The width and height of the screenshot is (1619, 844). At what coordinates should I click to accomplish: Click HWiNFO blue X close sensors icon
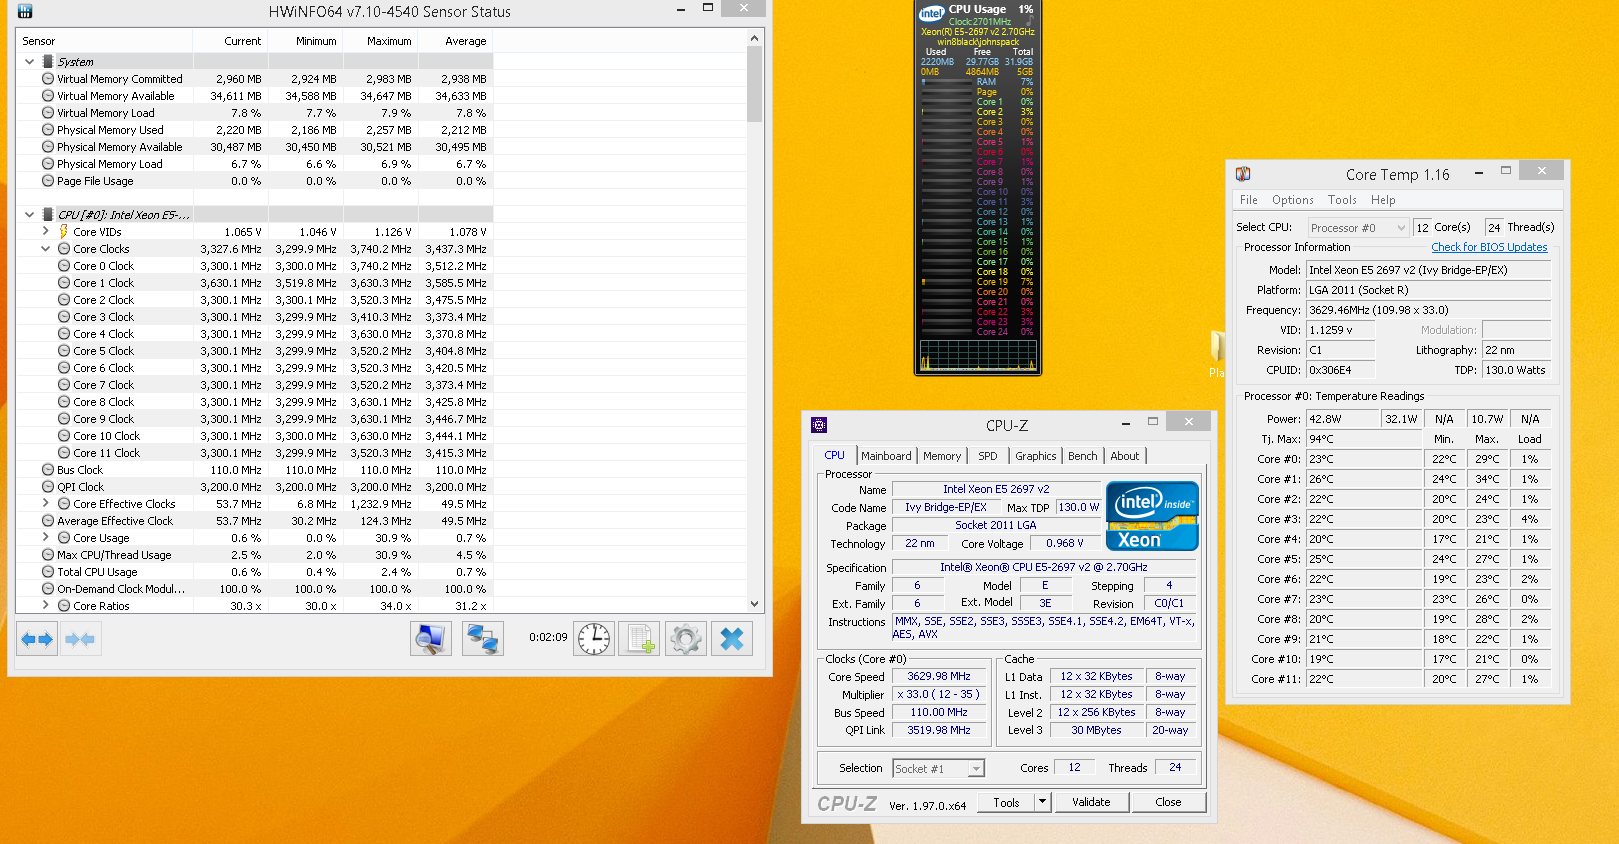(x=732, y=639)
